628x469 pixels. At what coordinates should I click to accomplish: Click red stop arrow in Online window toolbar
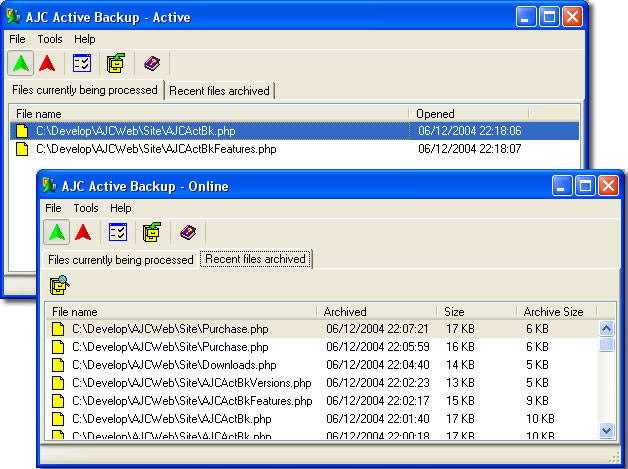coord(83,232)
